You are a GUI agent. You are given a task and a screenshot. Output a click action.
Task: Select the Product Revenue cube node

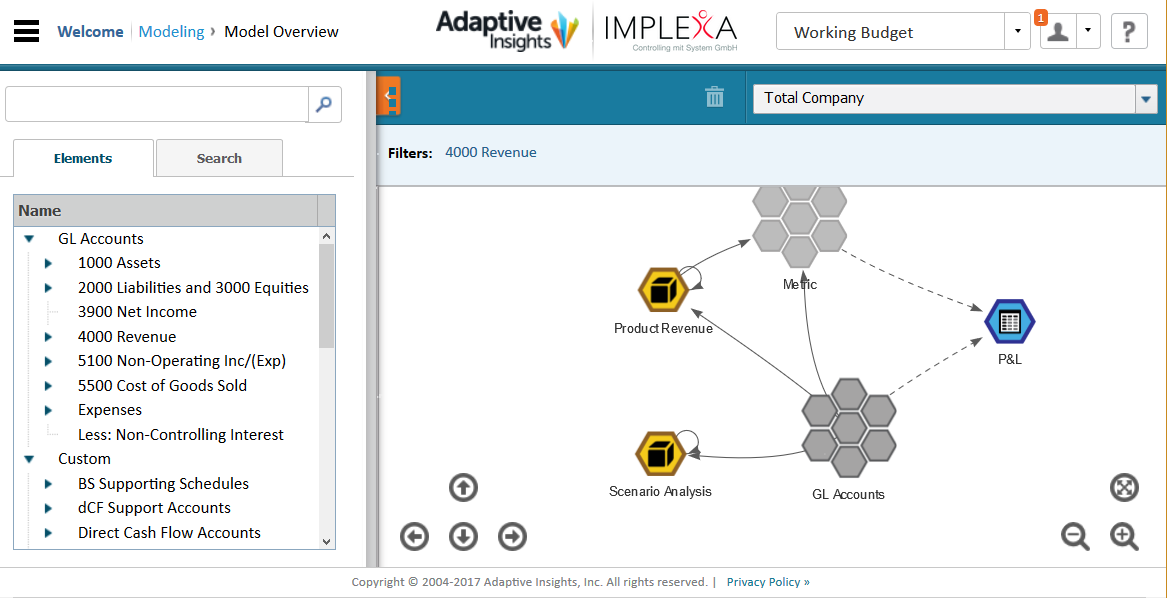click(661, 291)
